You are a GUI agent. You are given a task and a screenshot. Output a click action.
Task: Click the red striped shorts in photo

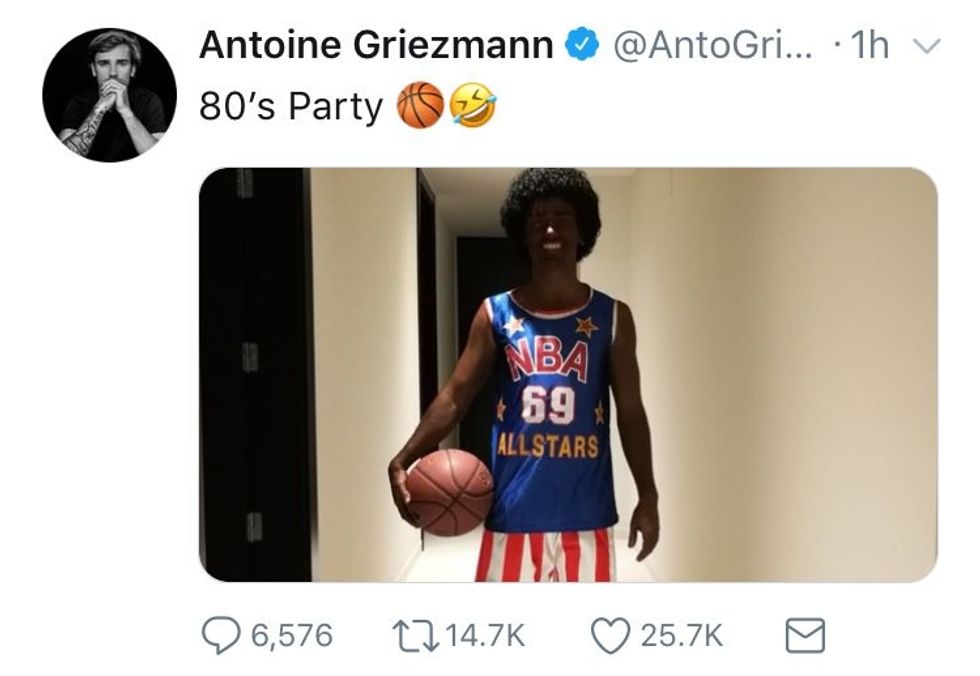[545, 556]
